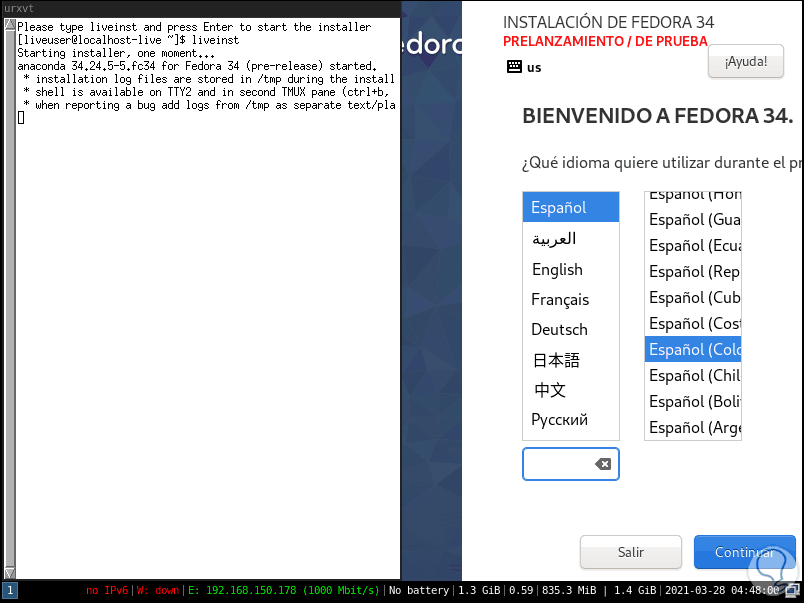Click workspace 1 indicator in status bar

(10, 591)
